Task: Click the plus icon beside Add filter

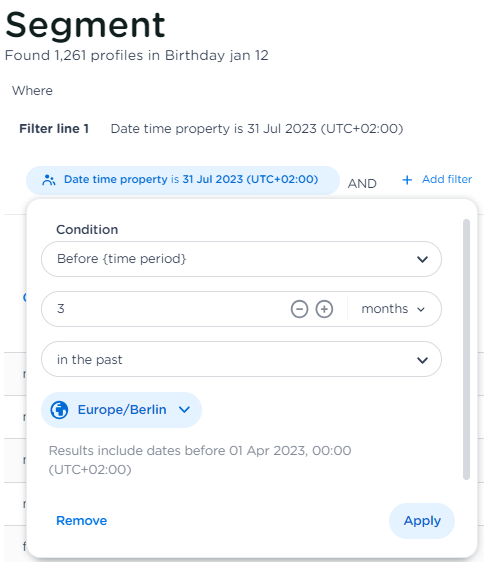Action: [x=407, y=180]
